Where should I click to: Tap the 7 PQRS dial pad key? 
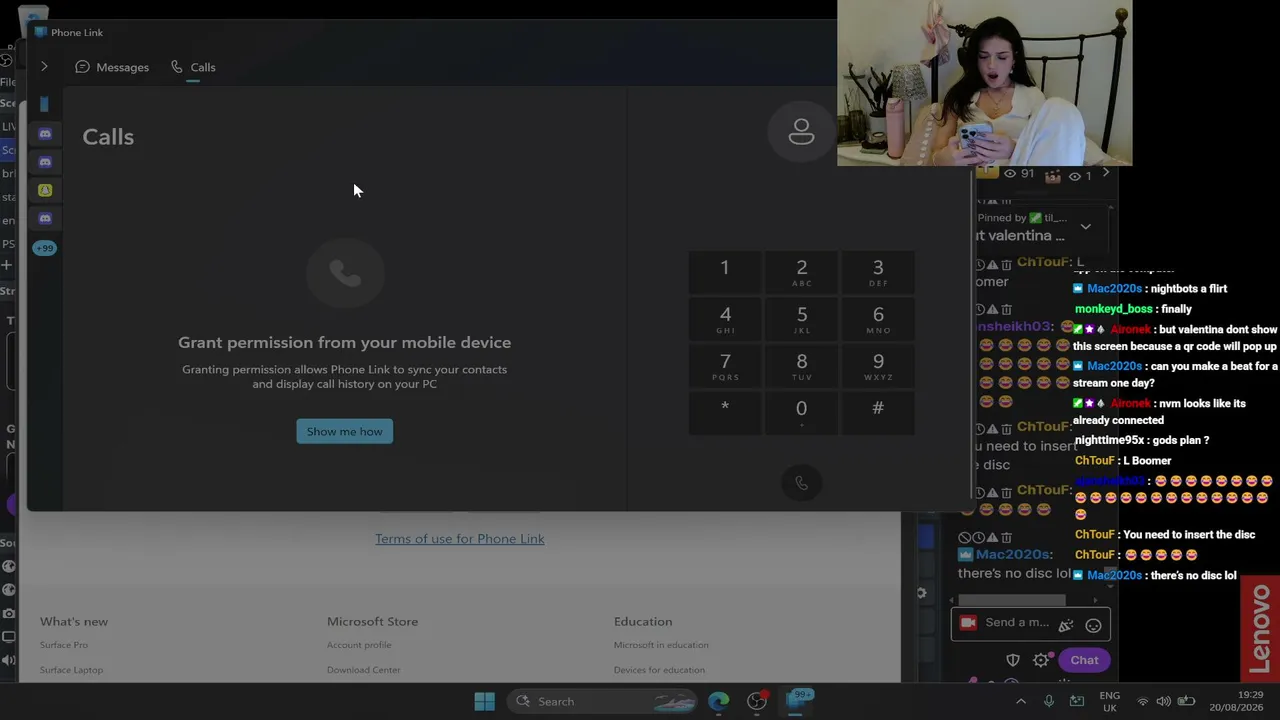(x=725, y=366)
